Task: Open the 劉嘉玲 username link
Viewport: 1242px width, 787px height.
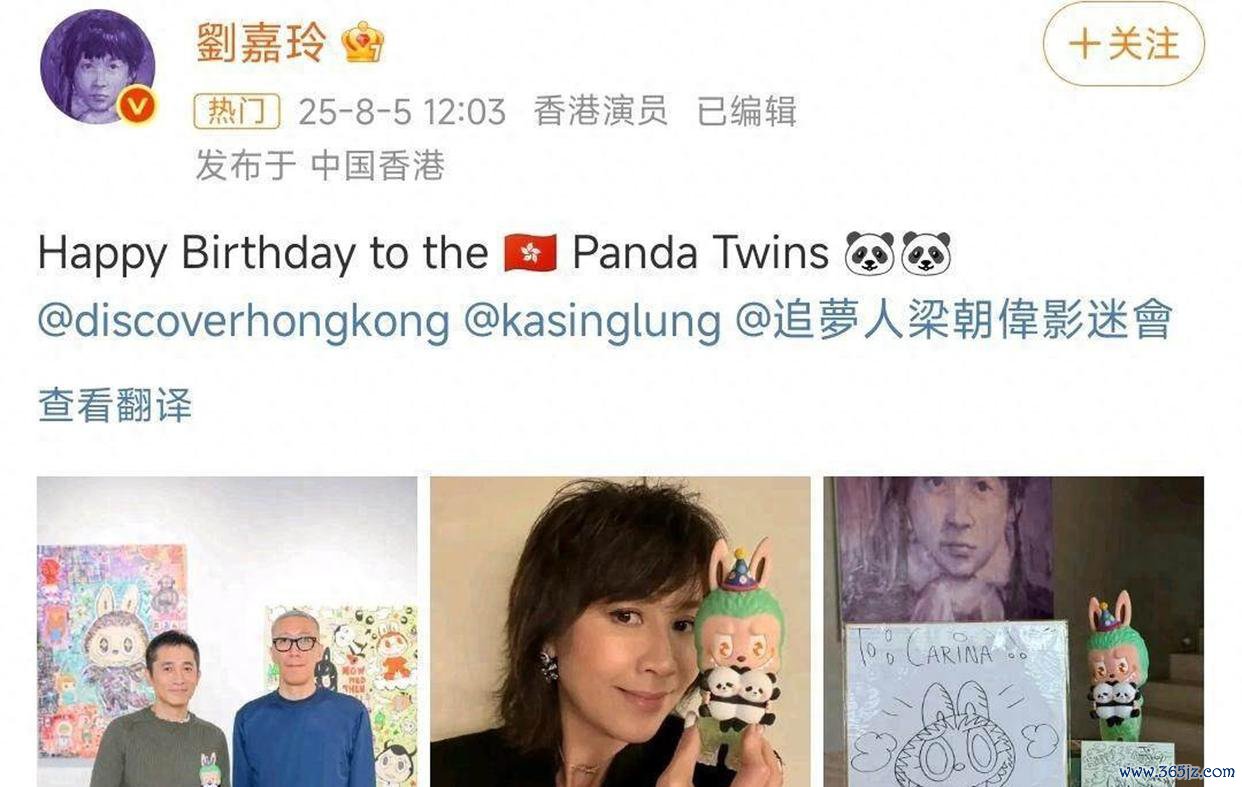Action: [x=260, y=43]
